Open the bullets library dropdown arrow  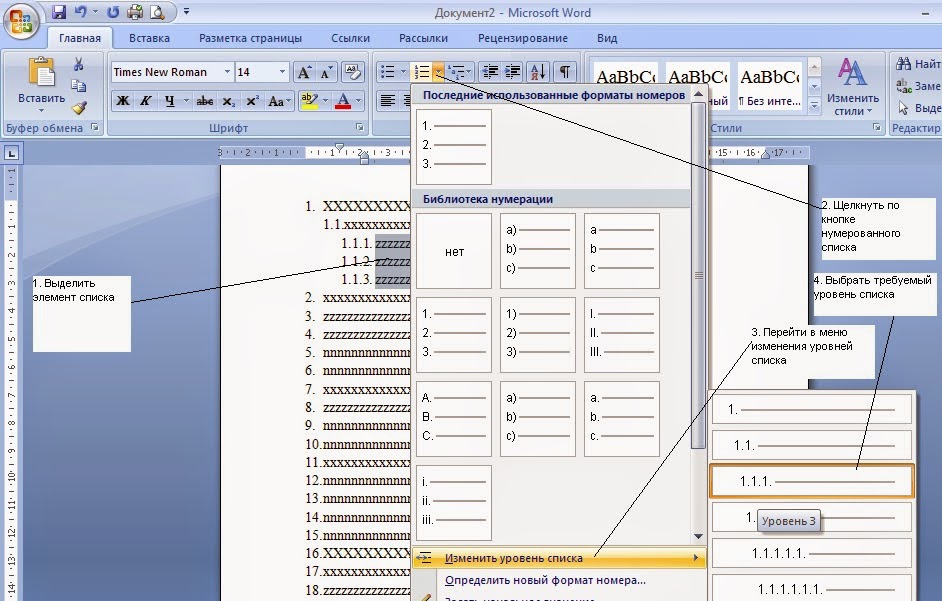coord(404,72)
